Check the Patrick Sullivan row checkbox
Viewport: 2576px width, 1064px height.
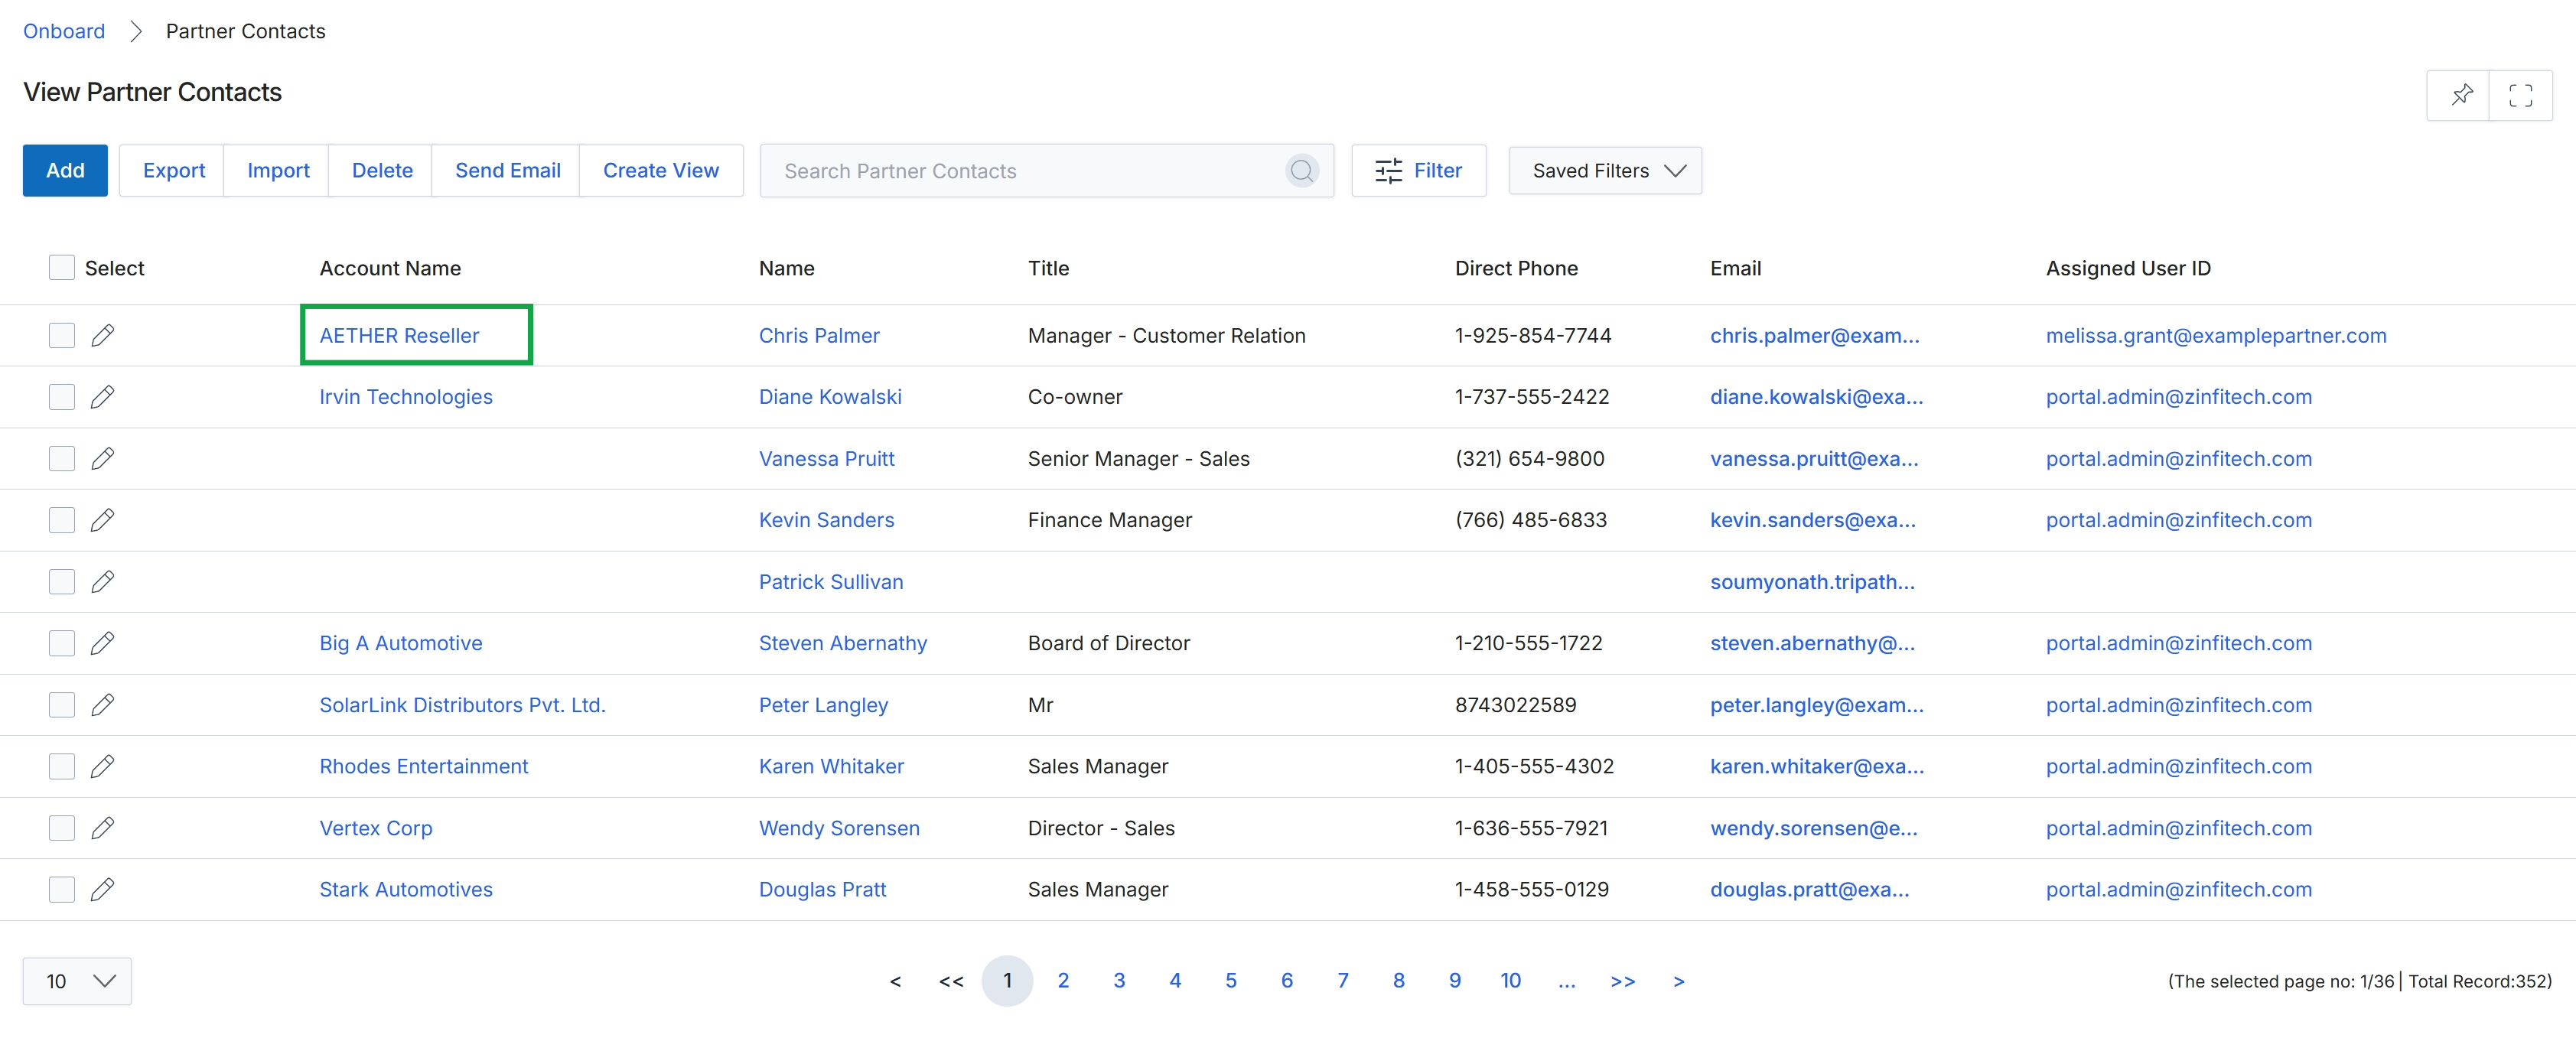coord(62,582)
